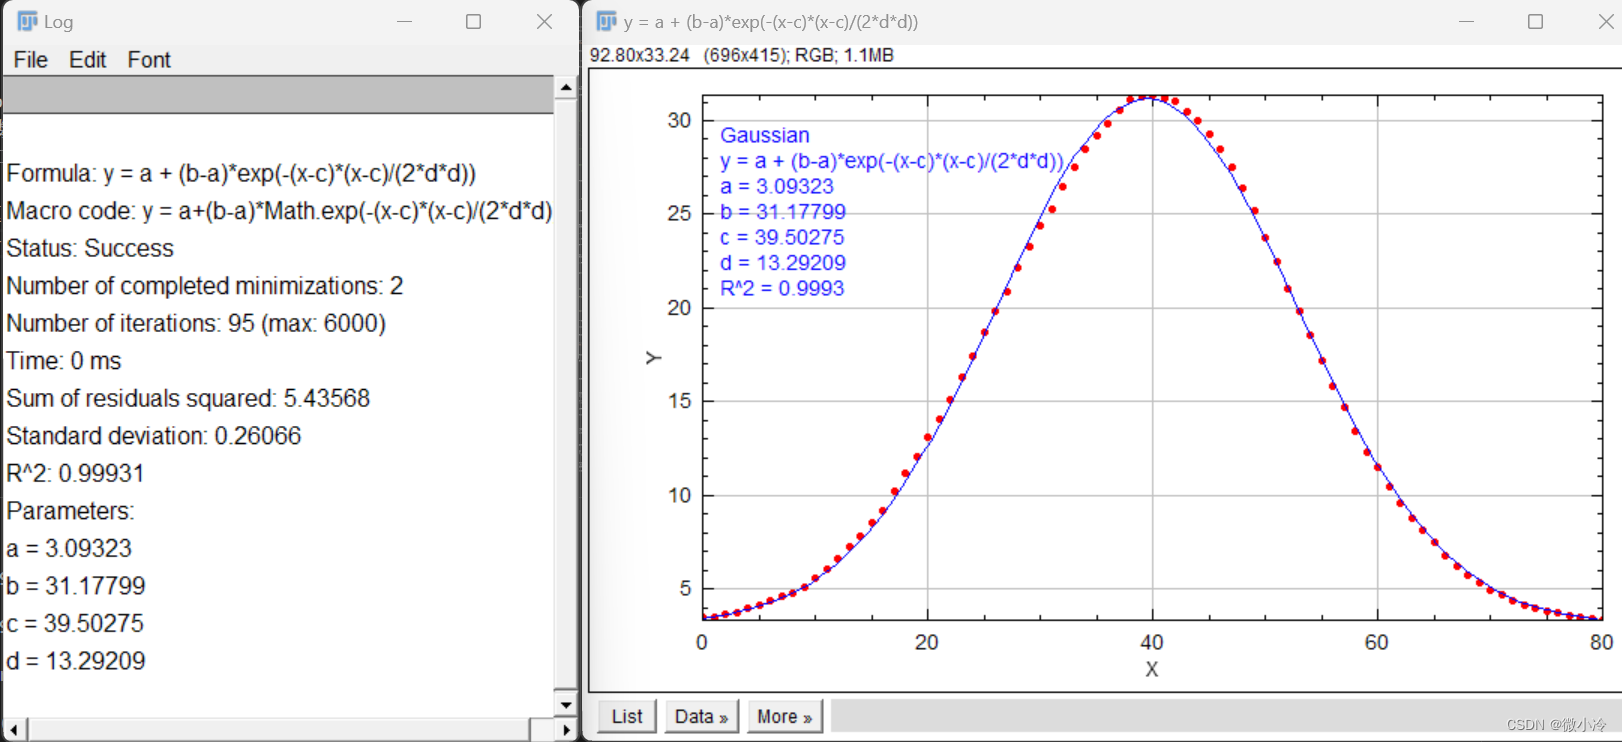The image size is (1622, 742).
Task: Click the 'd = 13.29209' legend text in plot
Action: click(x=783, y=263)
